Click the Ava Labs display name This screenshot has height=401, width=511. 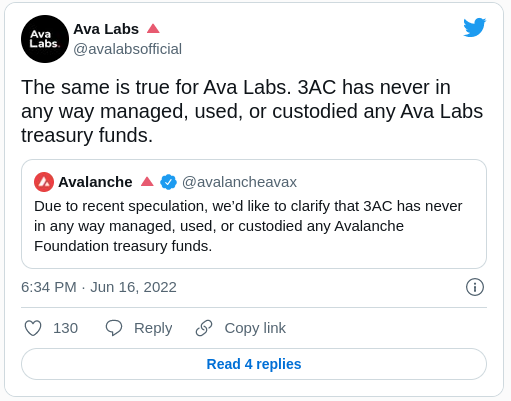[x=106, y=29]
